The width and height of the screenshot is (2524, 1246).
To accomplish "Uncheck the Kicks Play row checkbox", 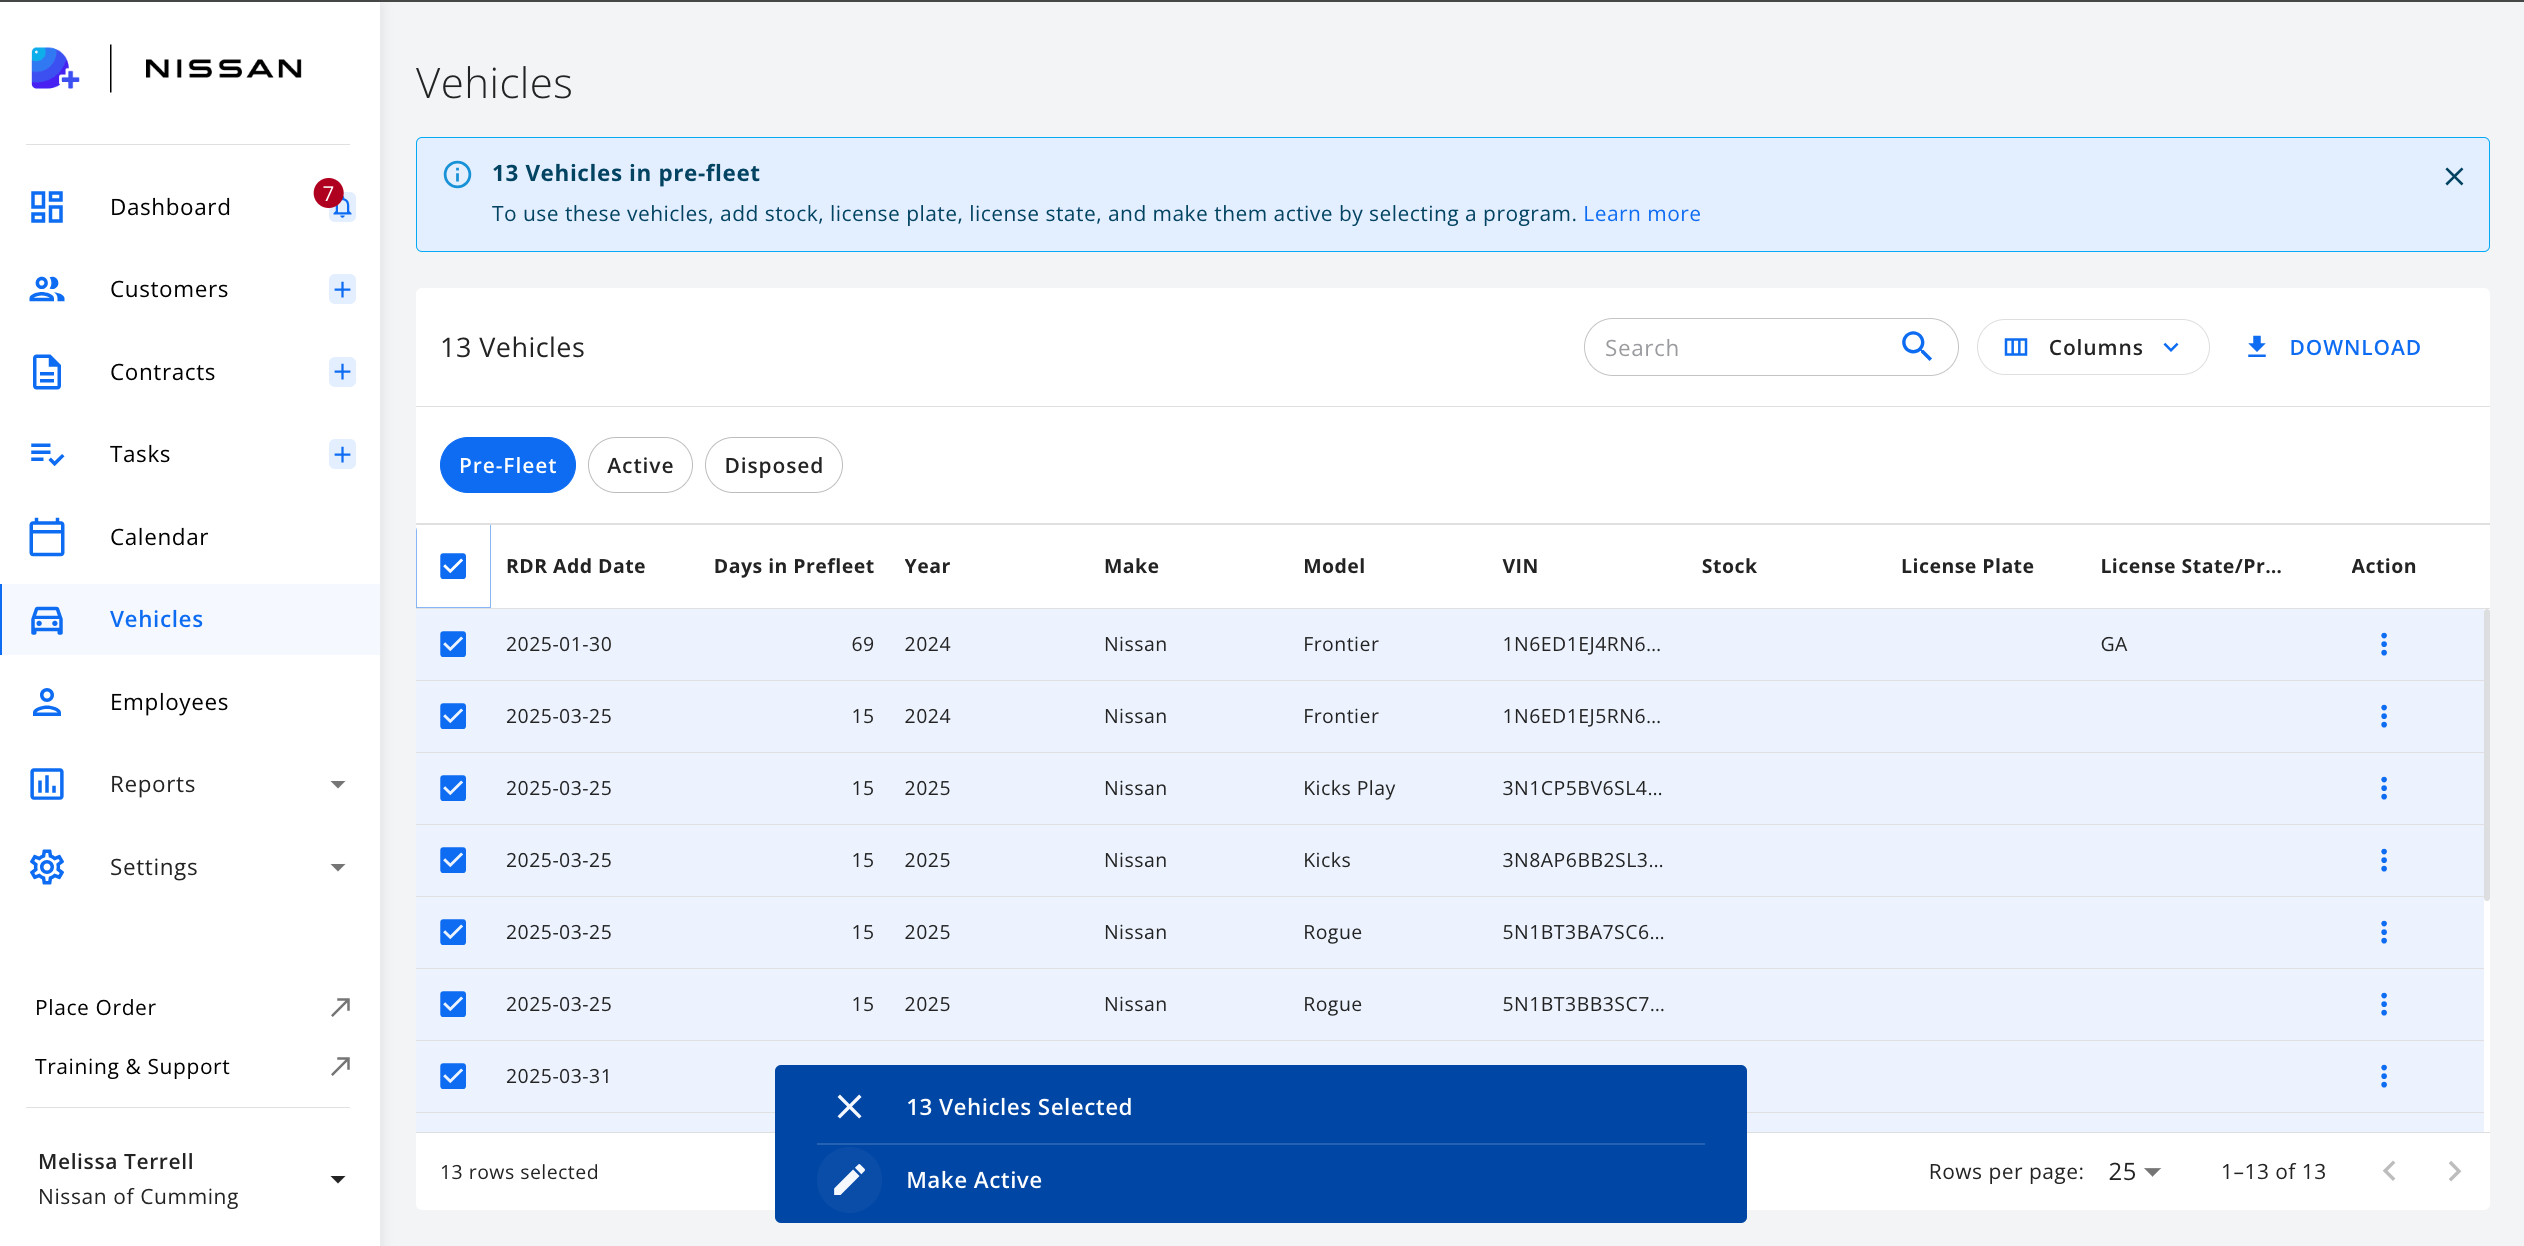I will 453,788.
